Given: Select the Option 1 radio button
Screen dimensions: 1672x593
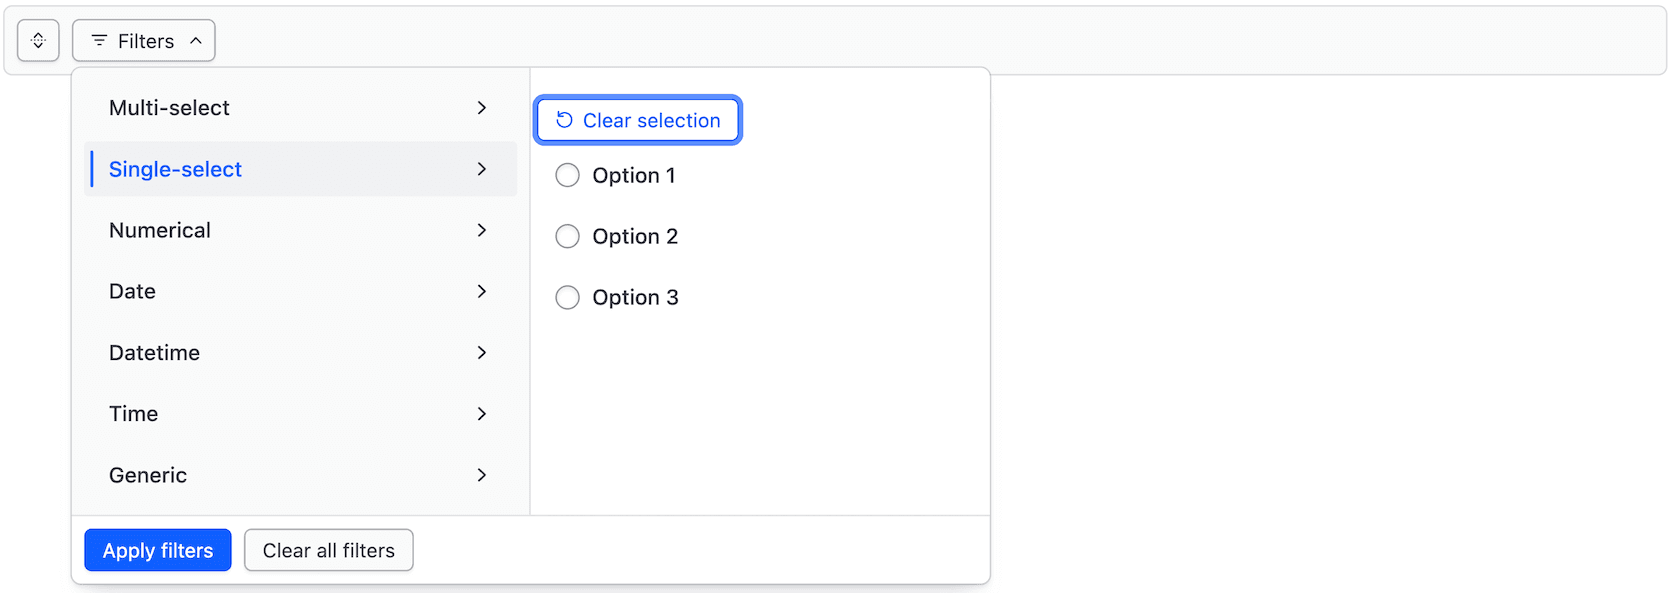Looking at the screenshot, I should [x=567, y=175].
